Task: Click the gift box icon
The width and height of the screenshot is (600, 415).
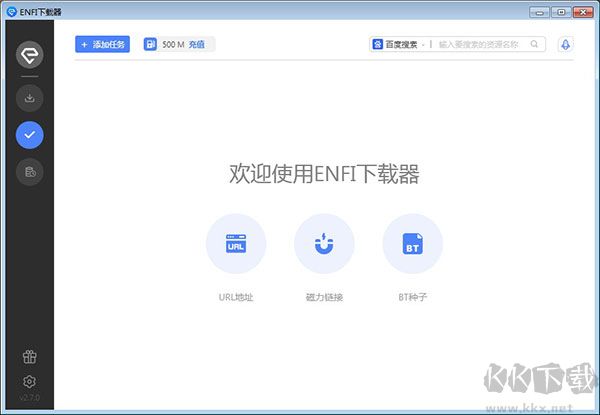Action: click(29, 356)
